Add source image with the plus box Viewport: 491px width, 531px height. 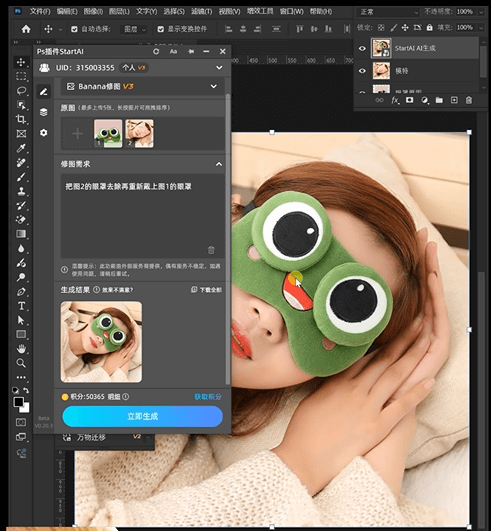tap(77, 133)
